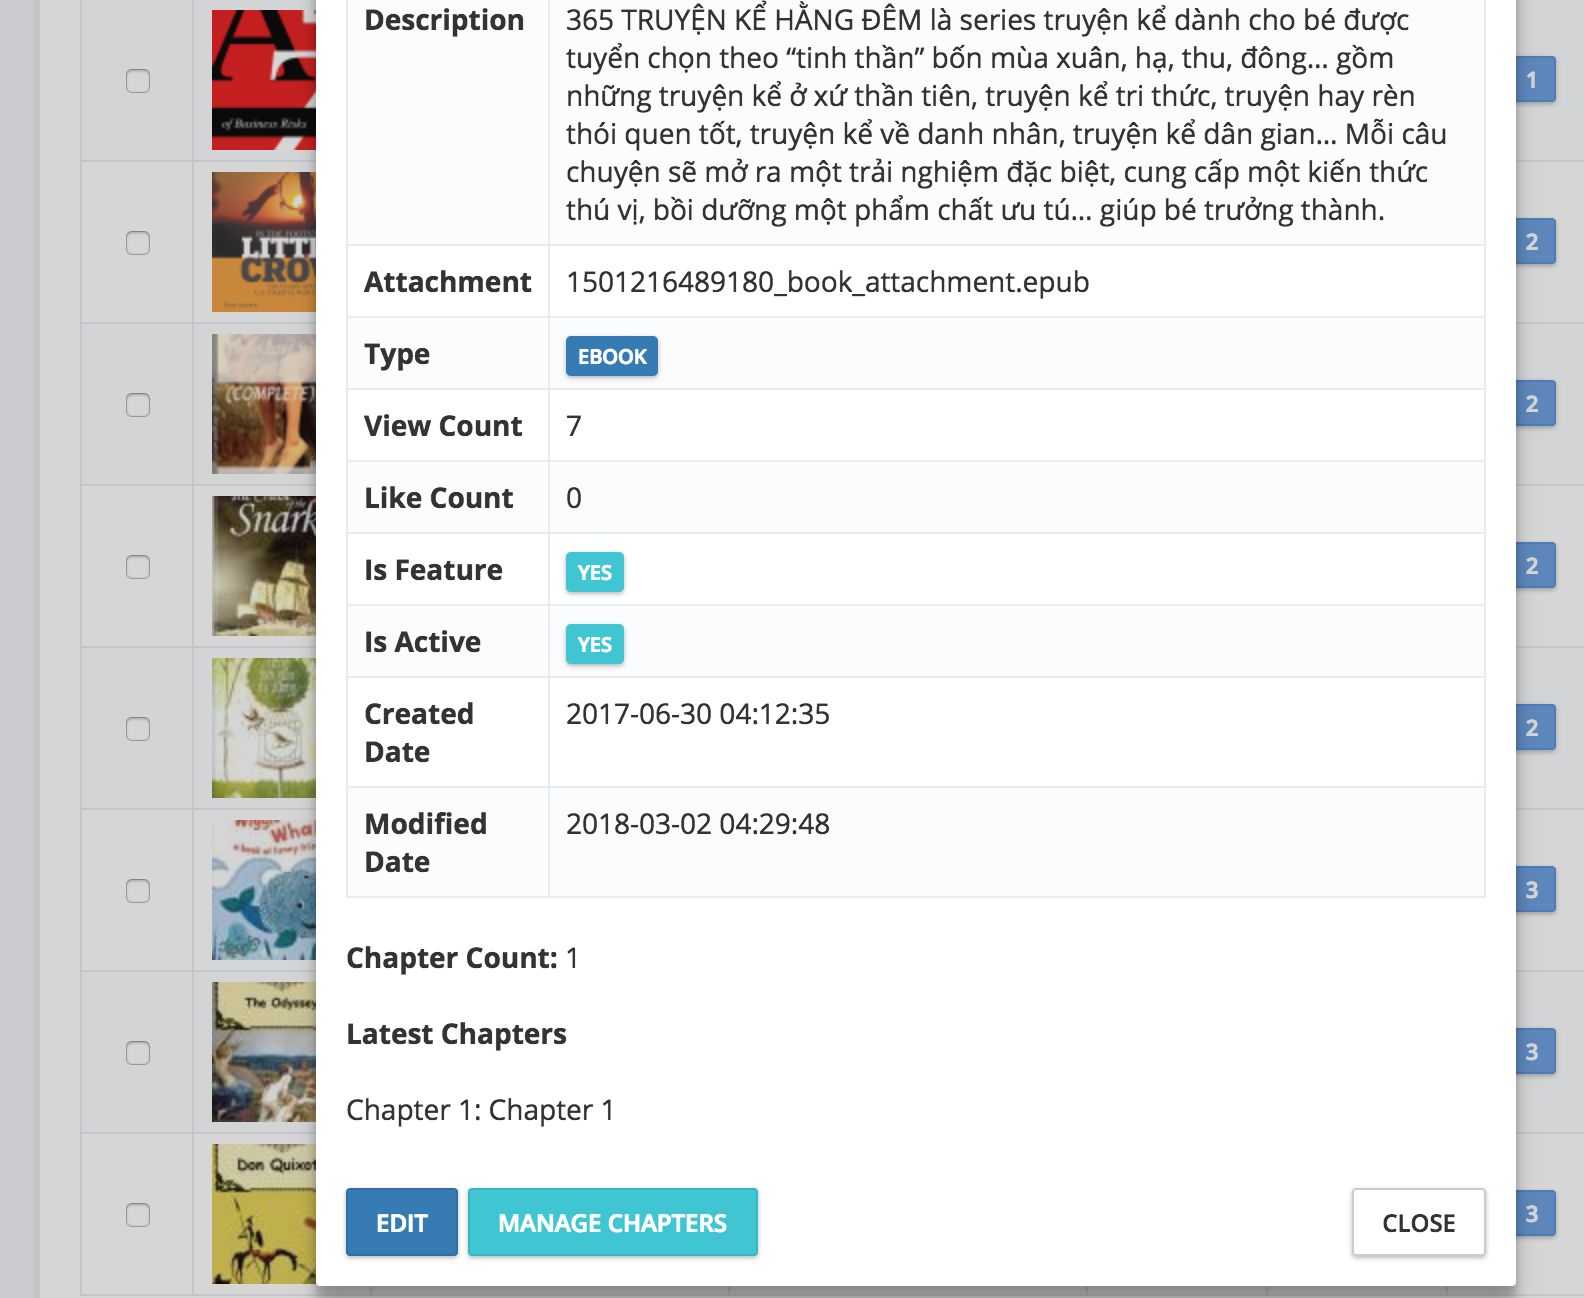Open The Odyssey cover thumbnail
This screenshot has height=1298, width=1584.
[264, 1052]
